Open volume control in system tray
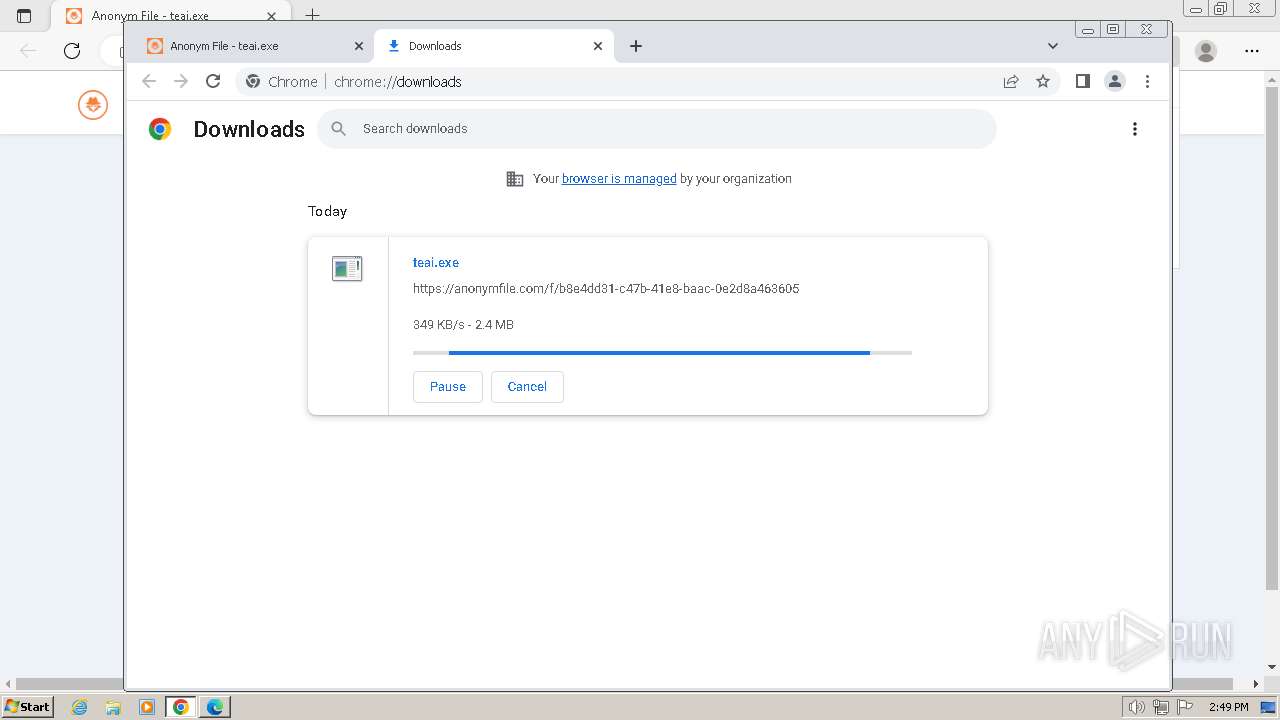The image size is (1280, 720). point(1137,707)
